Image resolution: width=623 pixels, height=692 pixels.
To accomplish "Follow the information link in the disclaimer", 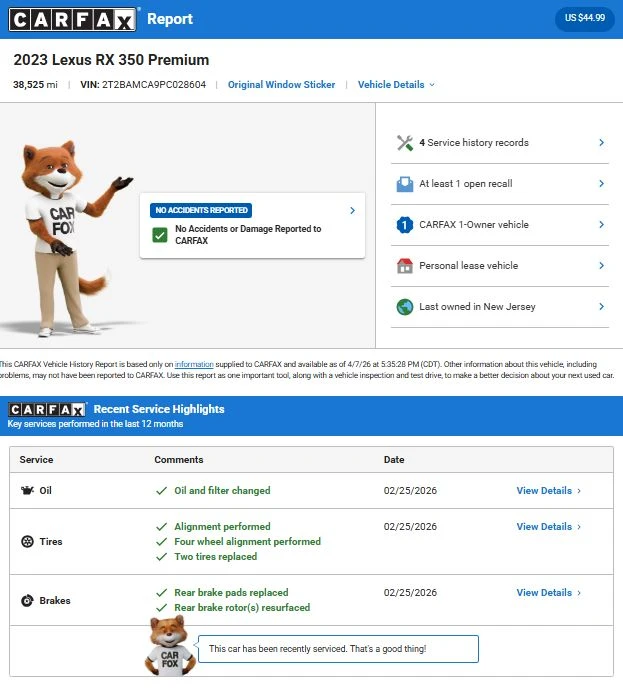I will (194, 365).
